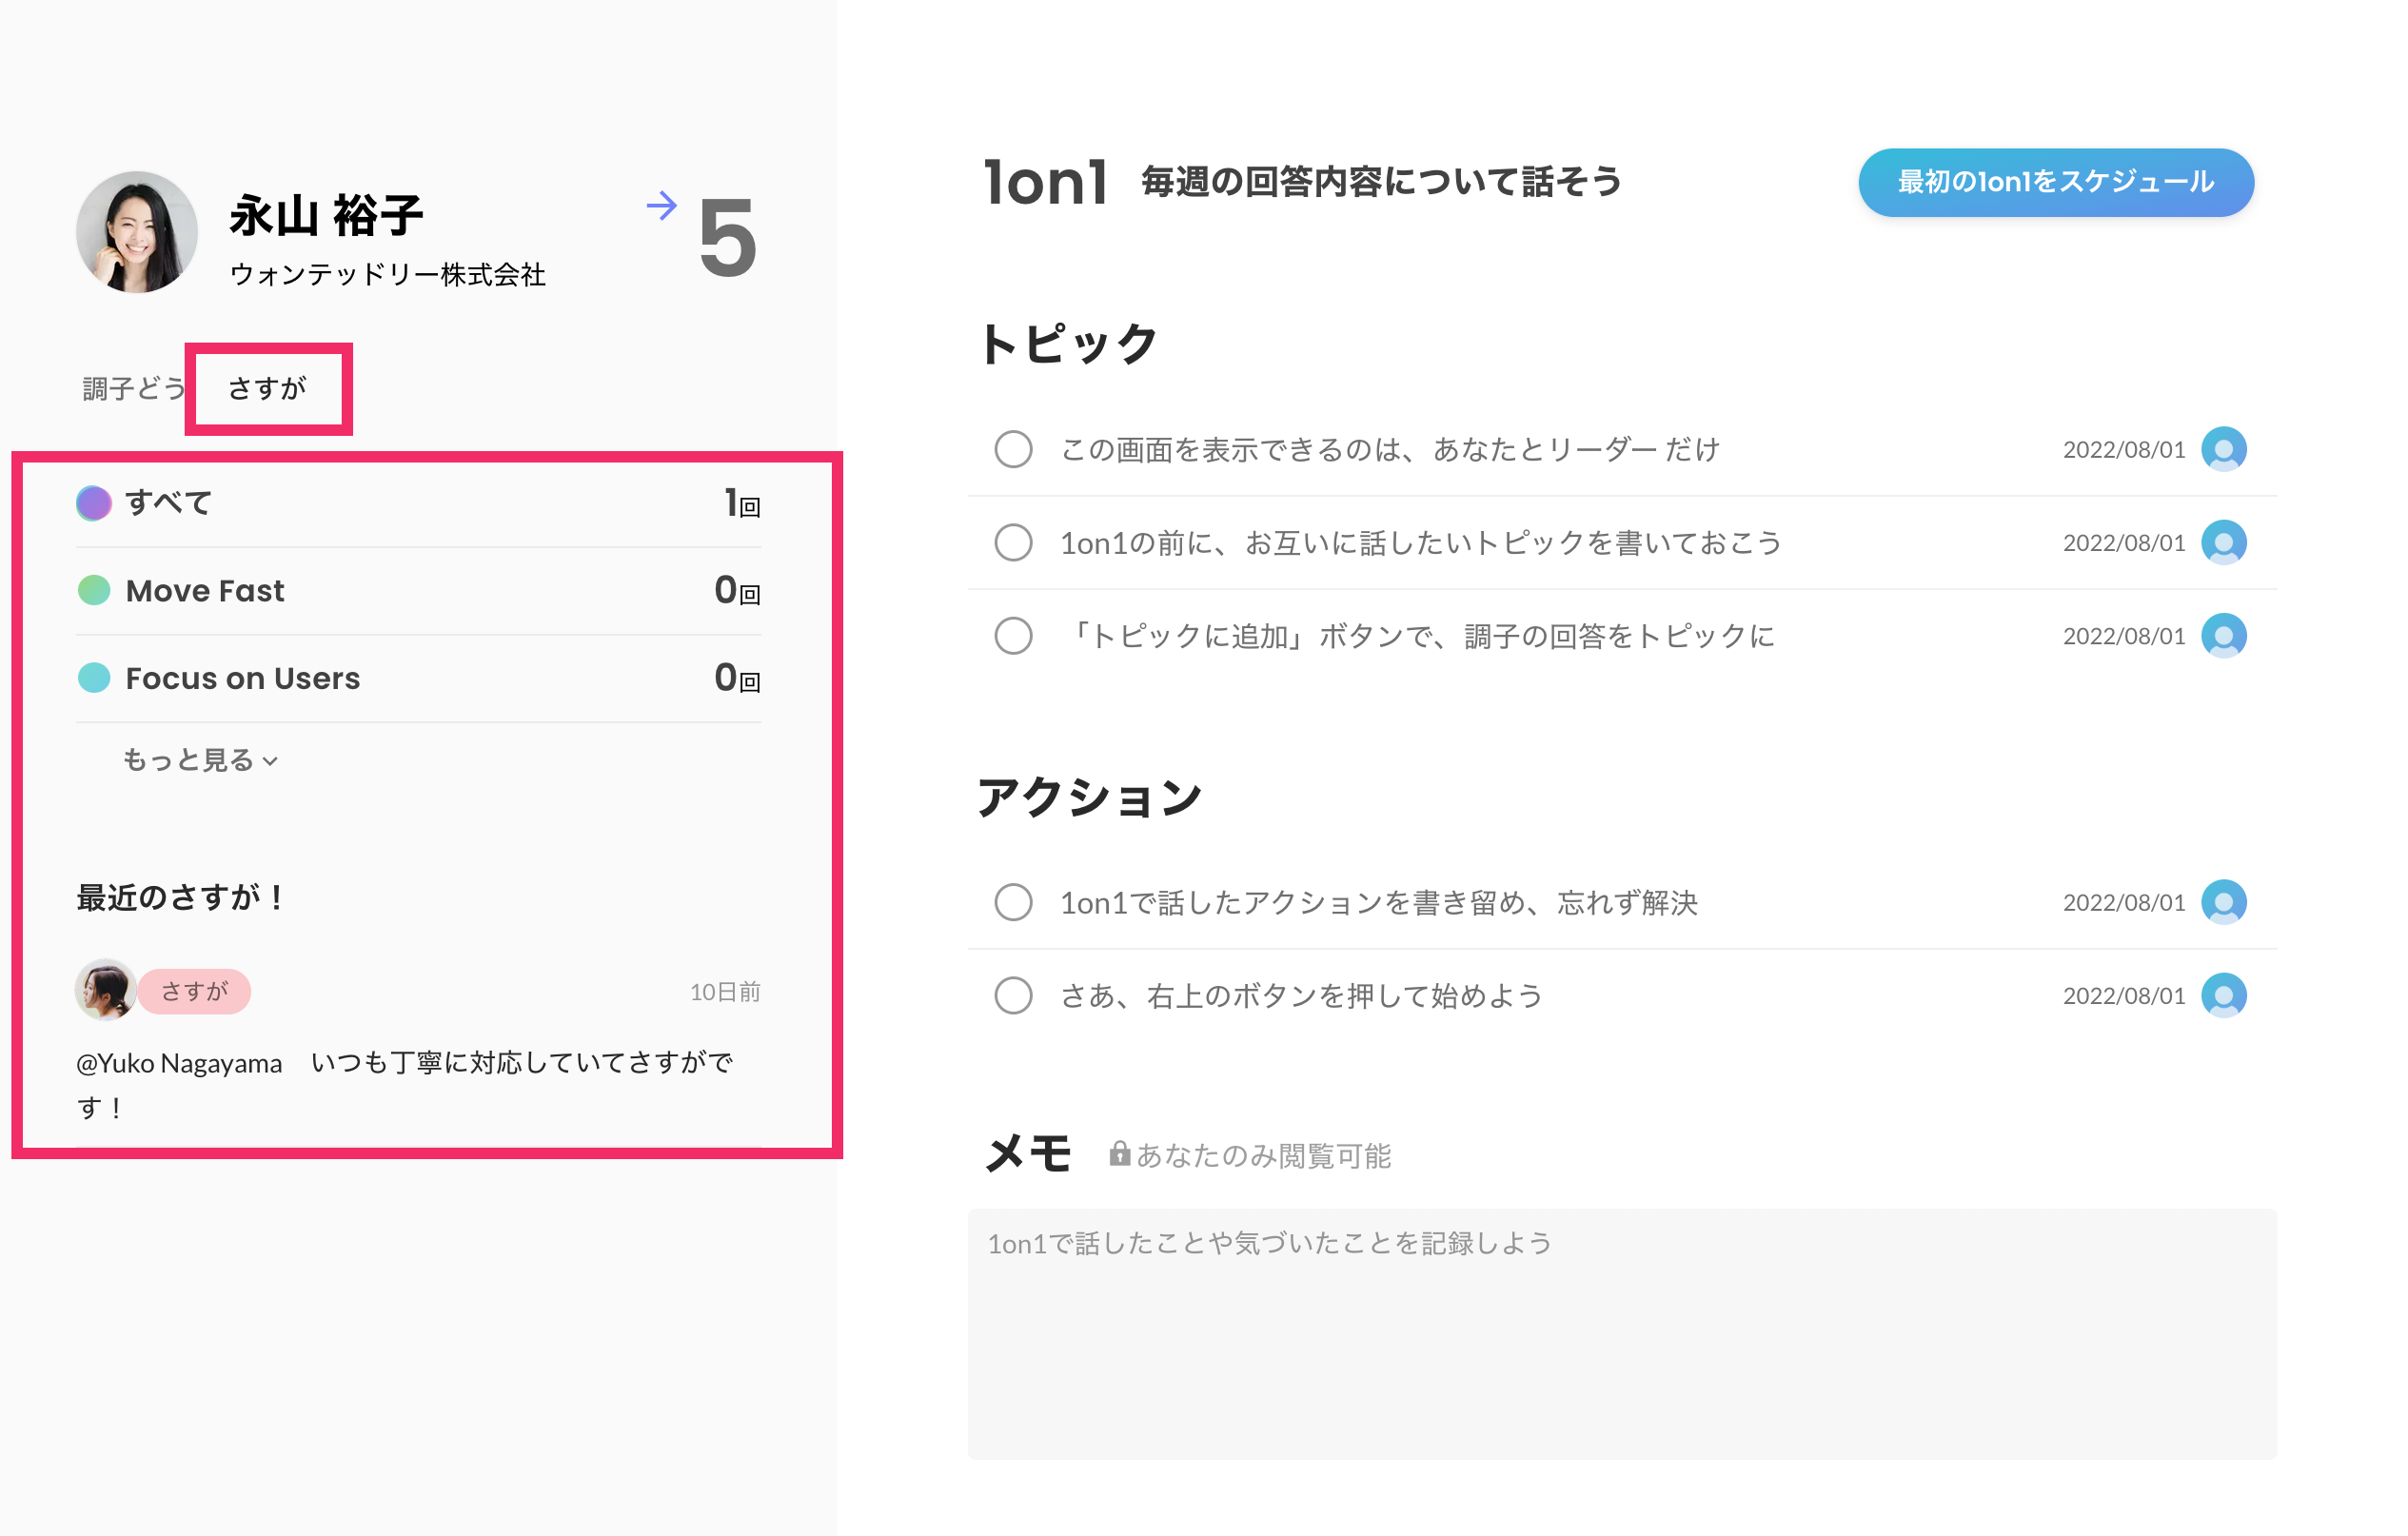Check off topic この画面を表示できるのは

1013,449
